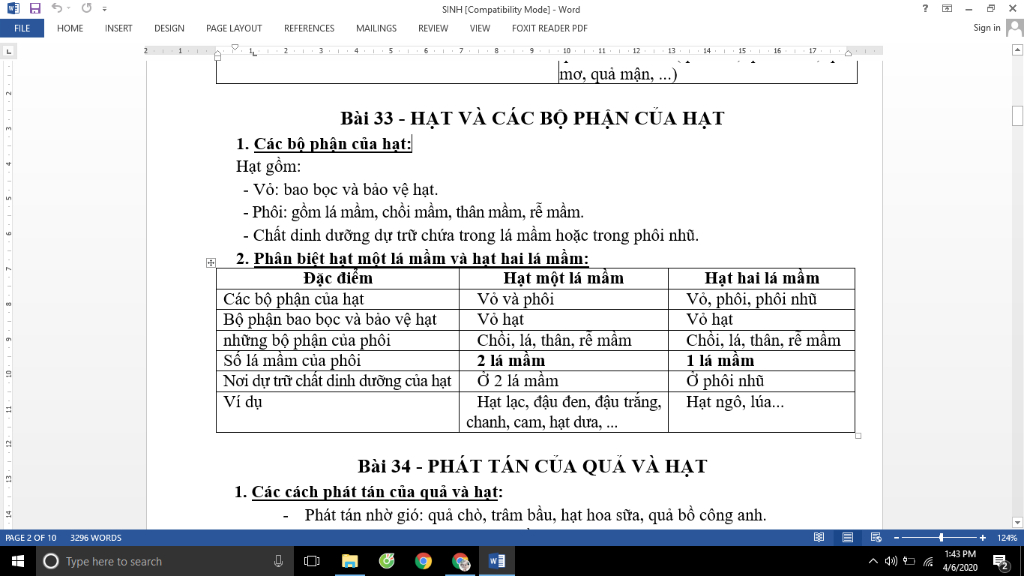Image resolution: width=1024 pixels, height=576 pixels.
Task: Open the Undo history dropdown arrow
Action: [69, 9]
